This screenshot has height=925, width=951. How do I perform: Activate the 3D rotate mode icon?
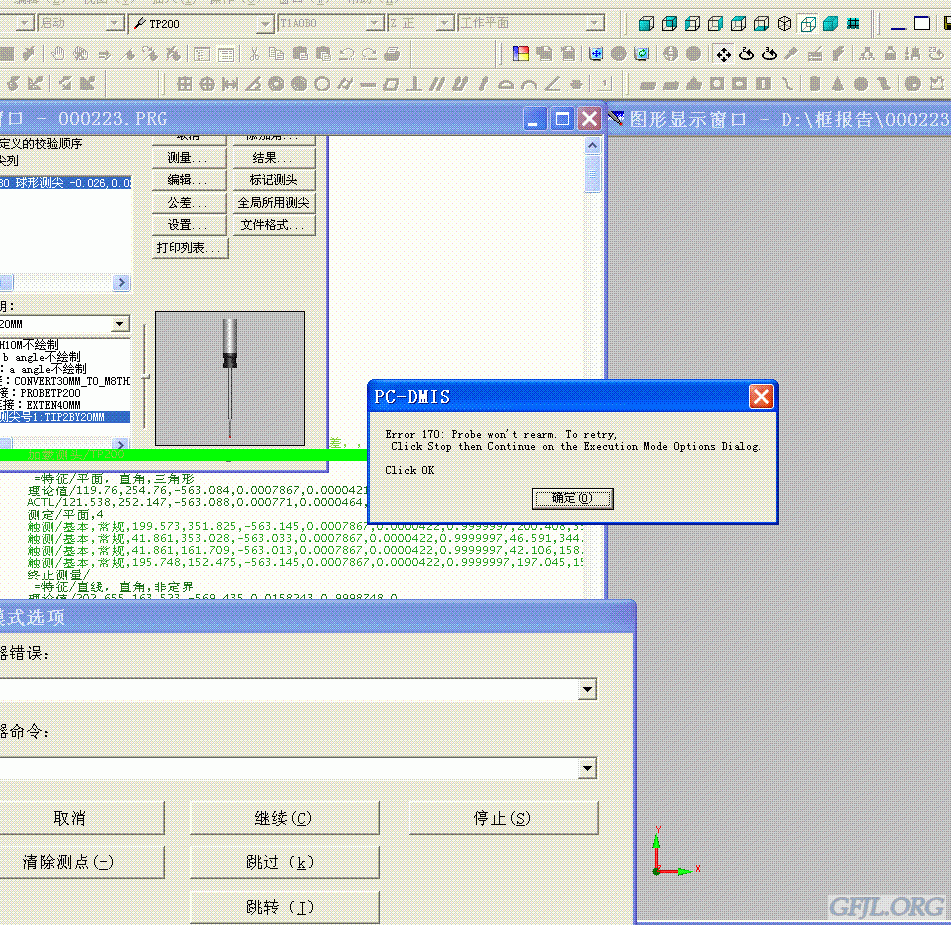click(x=770, y=54)
